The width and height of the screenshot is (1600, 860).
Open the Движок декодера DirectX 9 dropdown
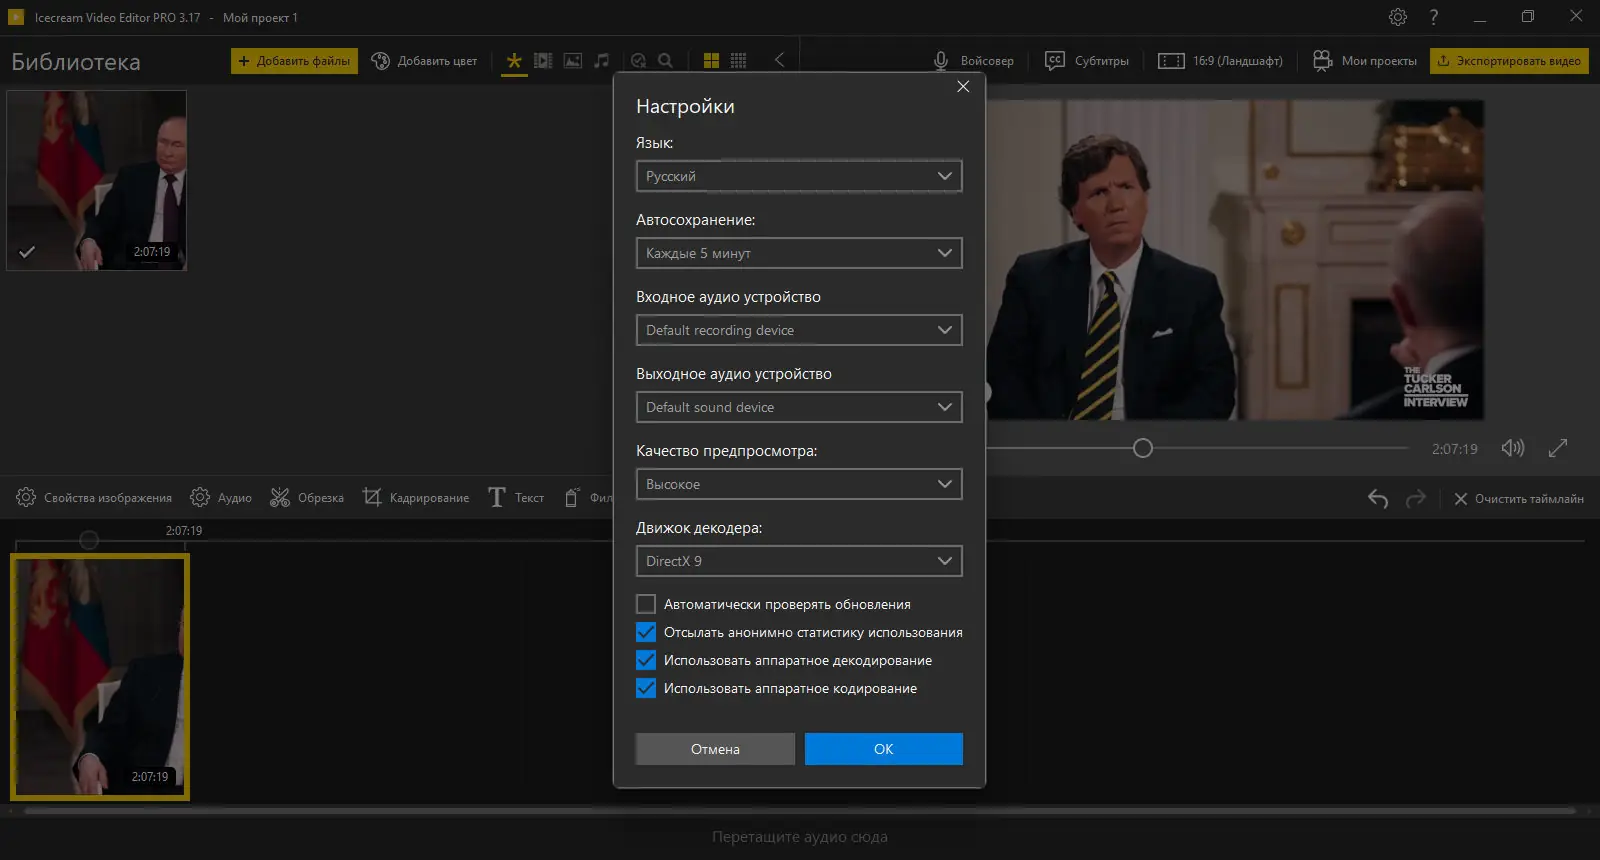(799, 561)
